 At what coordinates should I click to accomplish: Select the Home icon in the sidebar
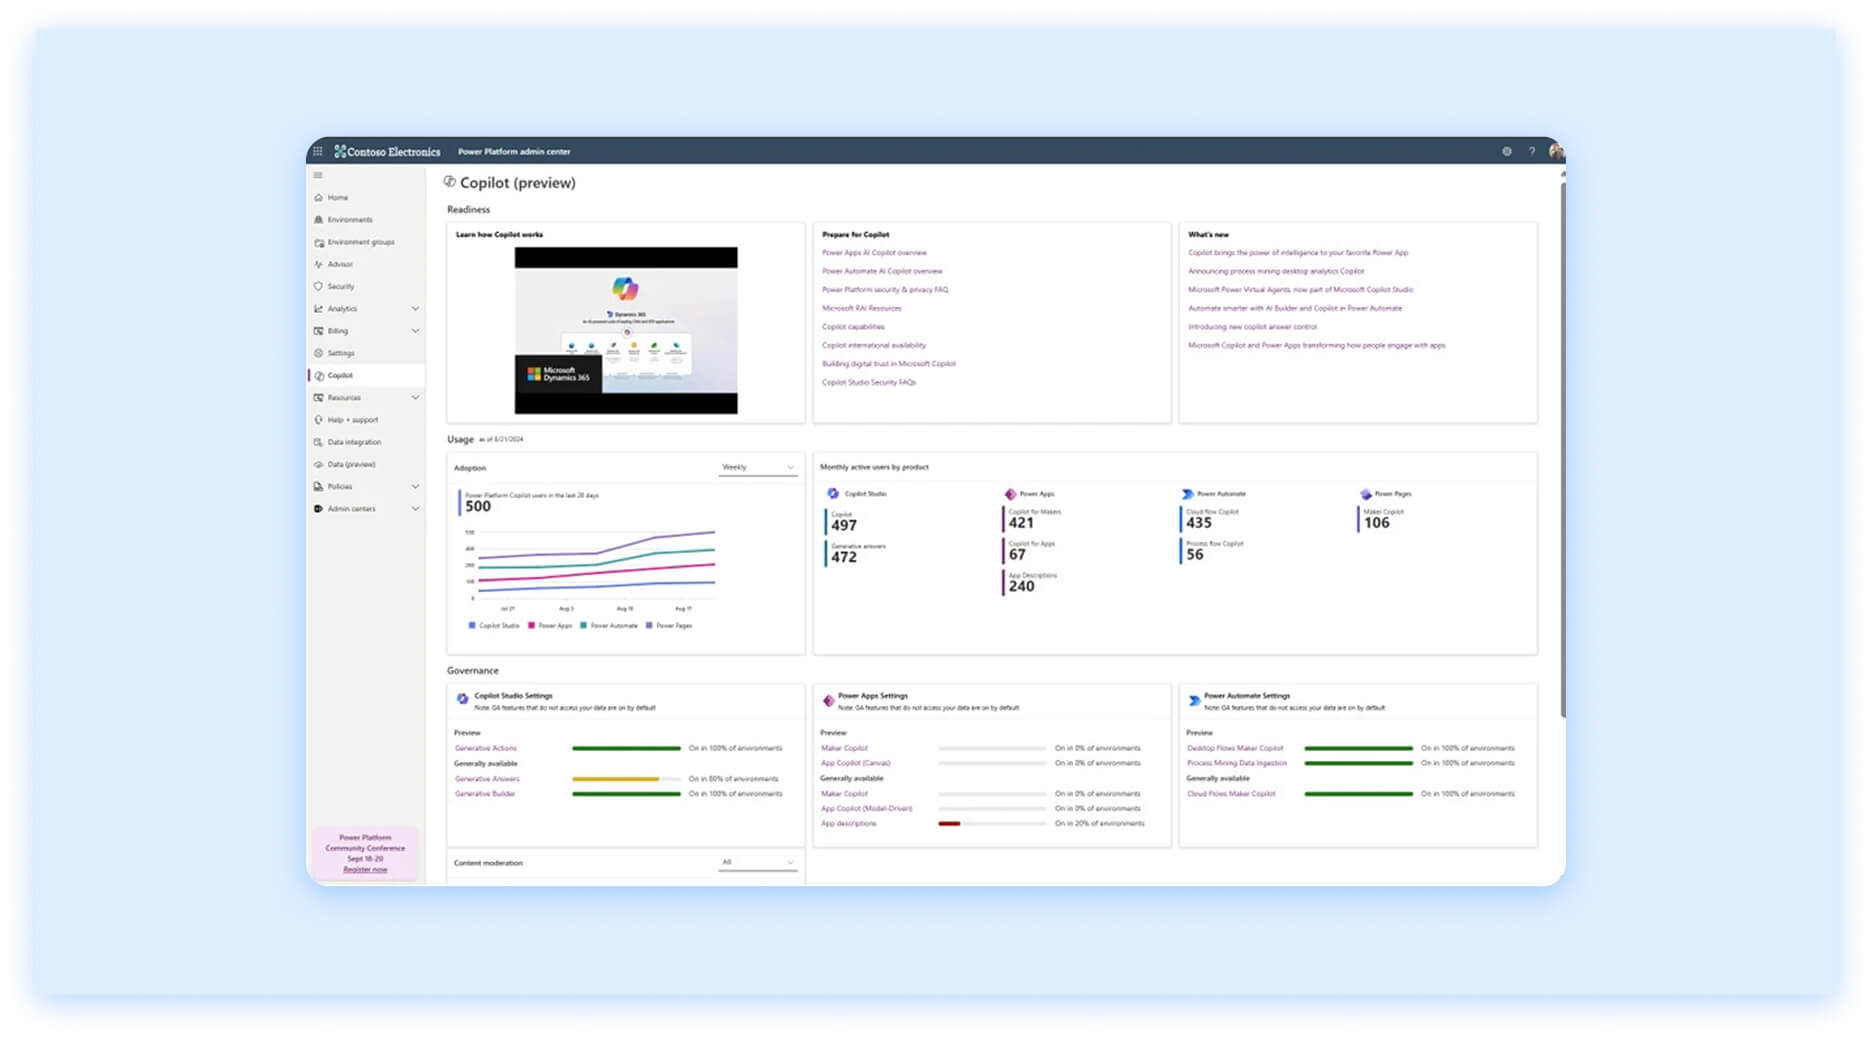point(319,197)
